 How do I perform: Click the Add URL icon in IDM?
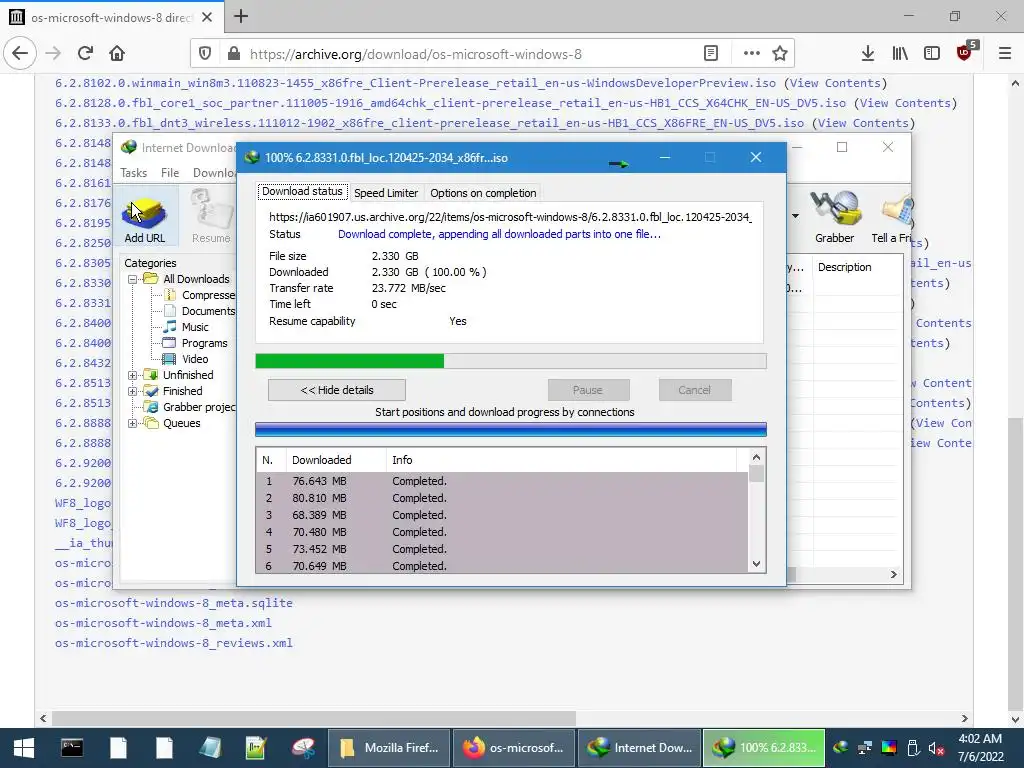point(144,216)
